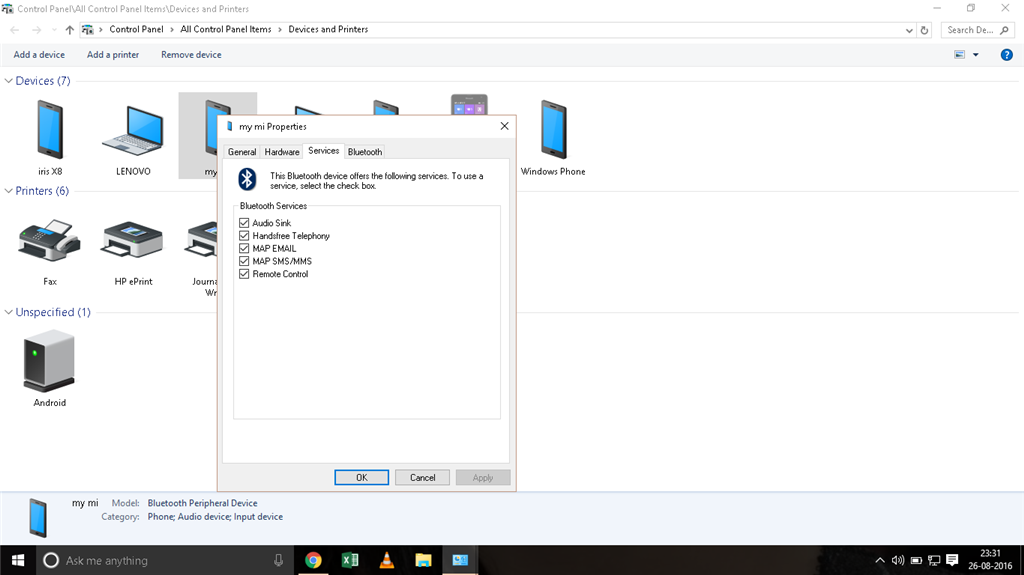Click the my mi details pane thumbnail

coord(38,518)
